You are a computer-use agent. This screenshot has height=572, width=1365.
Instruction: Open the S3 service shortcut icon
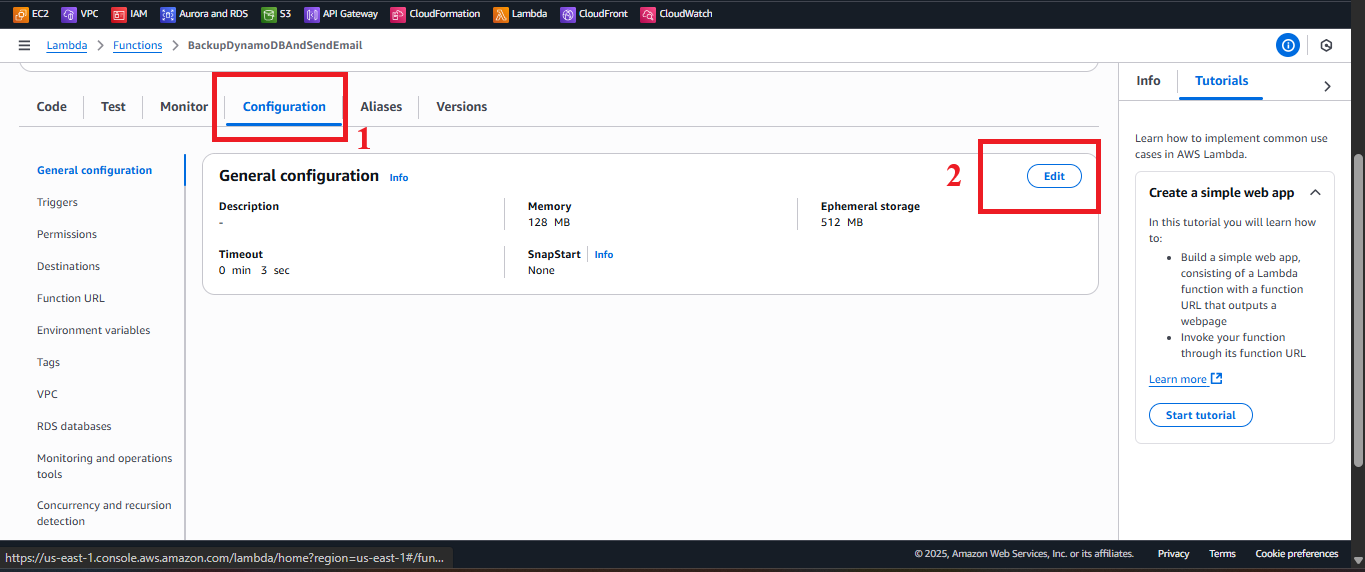tap(269, 14)
